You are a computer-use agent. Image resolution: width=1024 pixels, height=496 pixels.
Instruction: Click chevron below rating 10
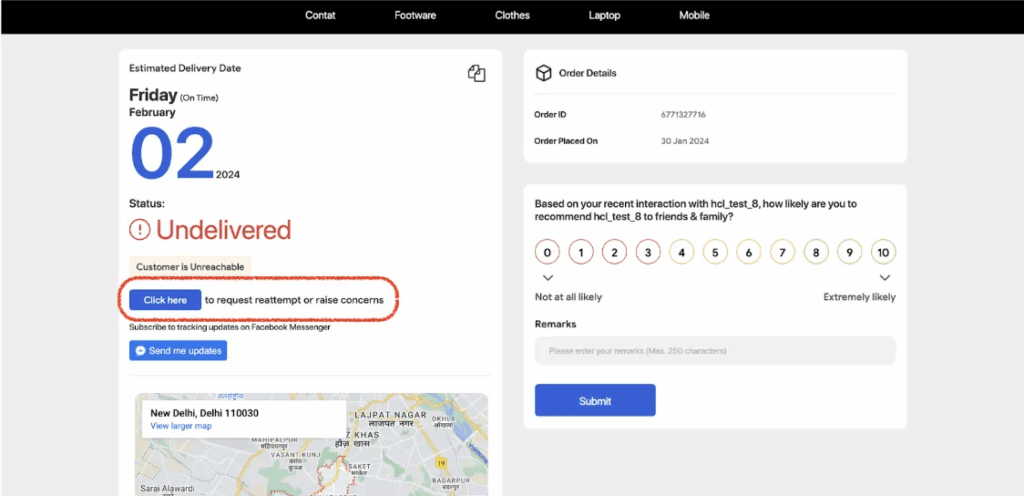884,278
